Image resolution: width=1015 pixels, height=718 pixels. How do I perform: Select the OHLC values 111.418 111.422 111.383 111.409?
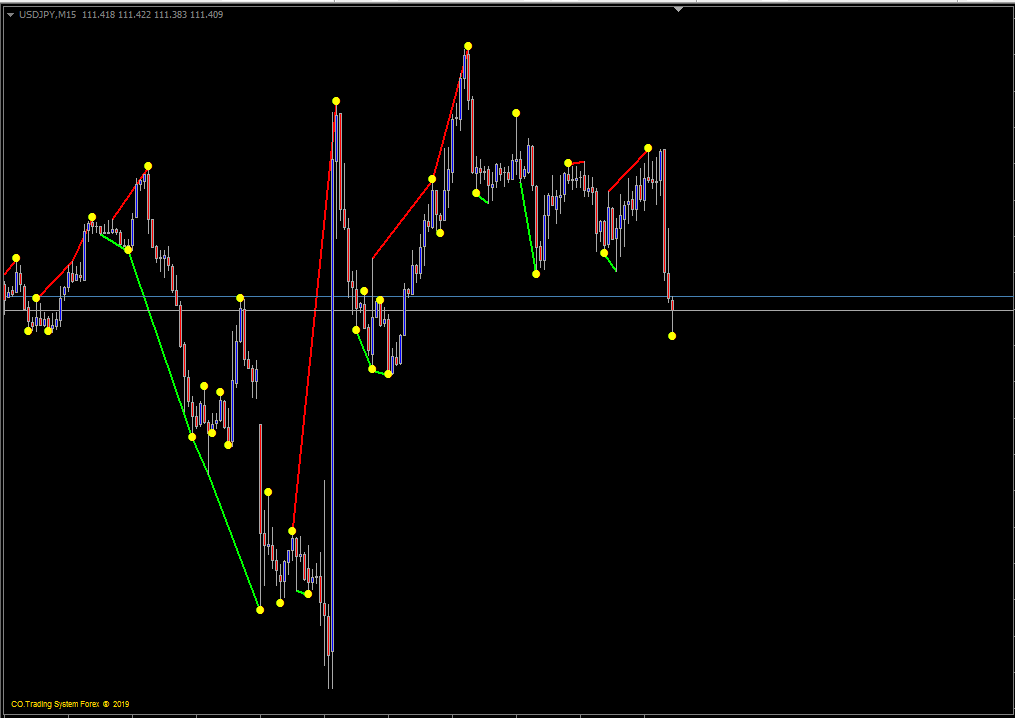coord(153,15)
